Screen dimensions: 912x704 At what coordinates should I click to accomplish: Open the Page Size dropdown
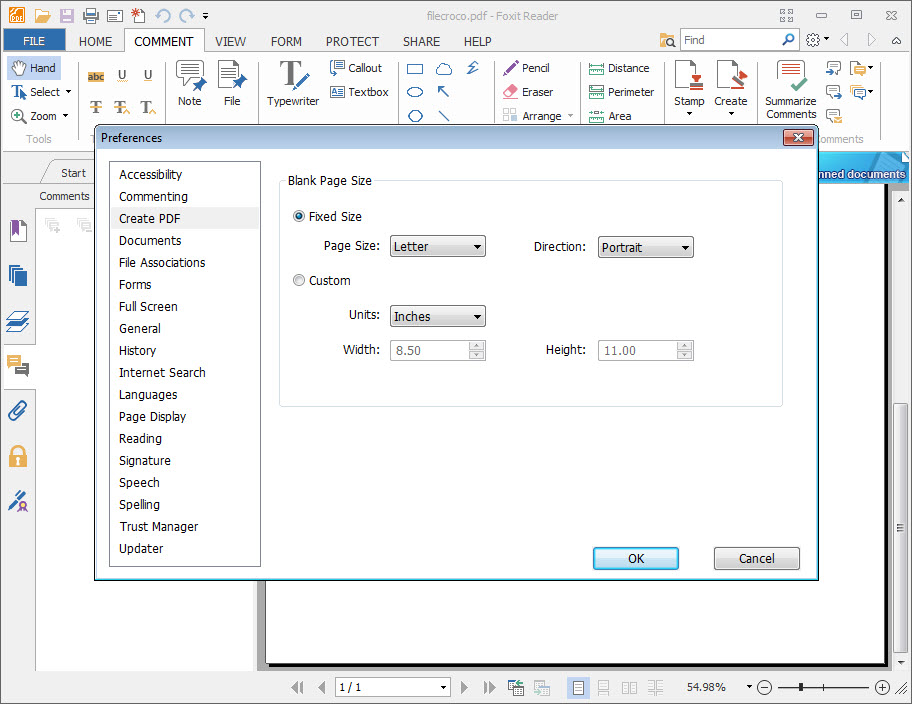(438, 247)
